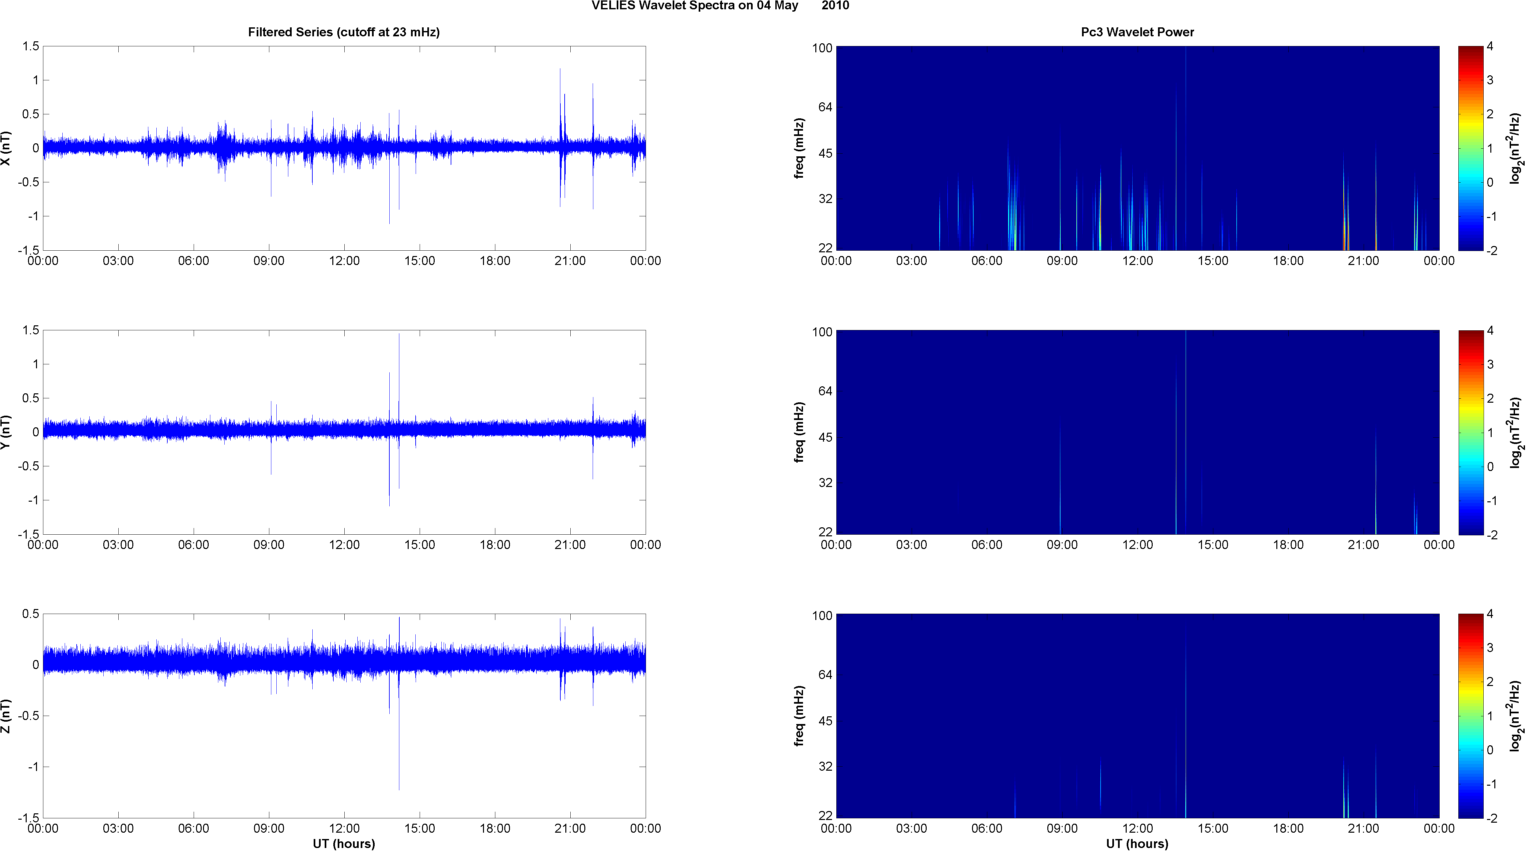Click the X component filtered time series plot

tap(344, 148)
